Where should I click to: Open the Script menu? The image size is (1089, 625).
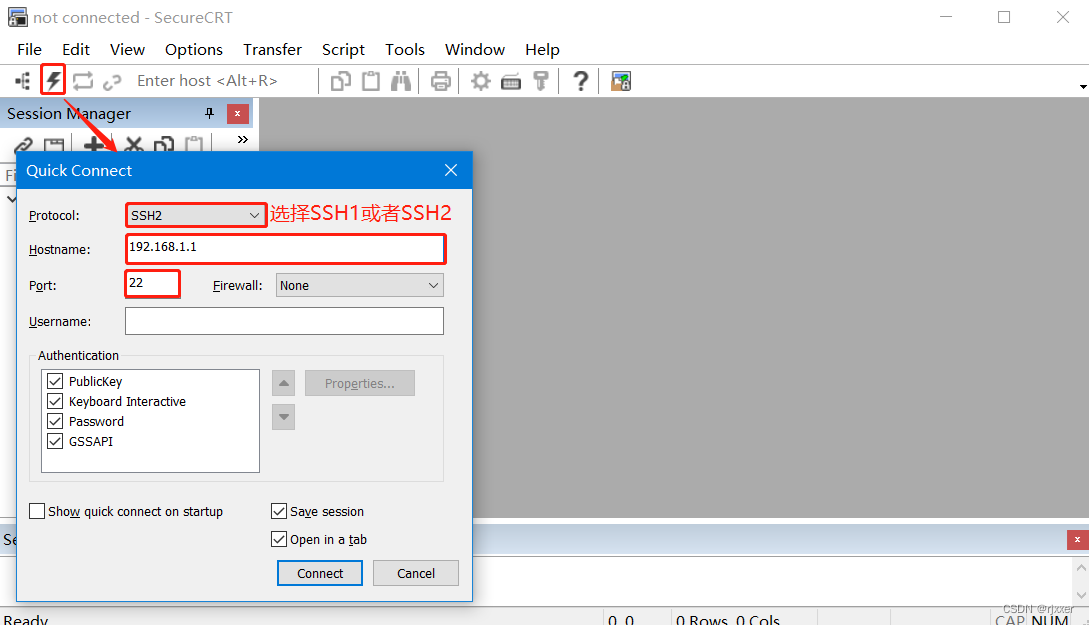coord(343,49)
